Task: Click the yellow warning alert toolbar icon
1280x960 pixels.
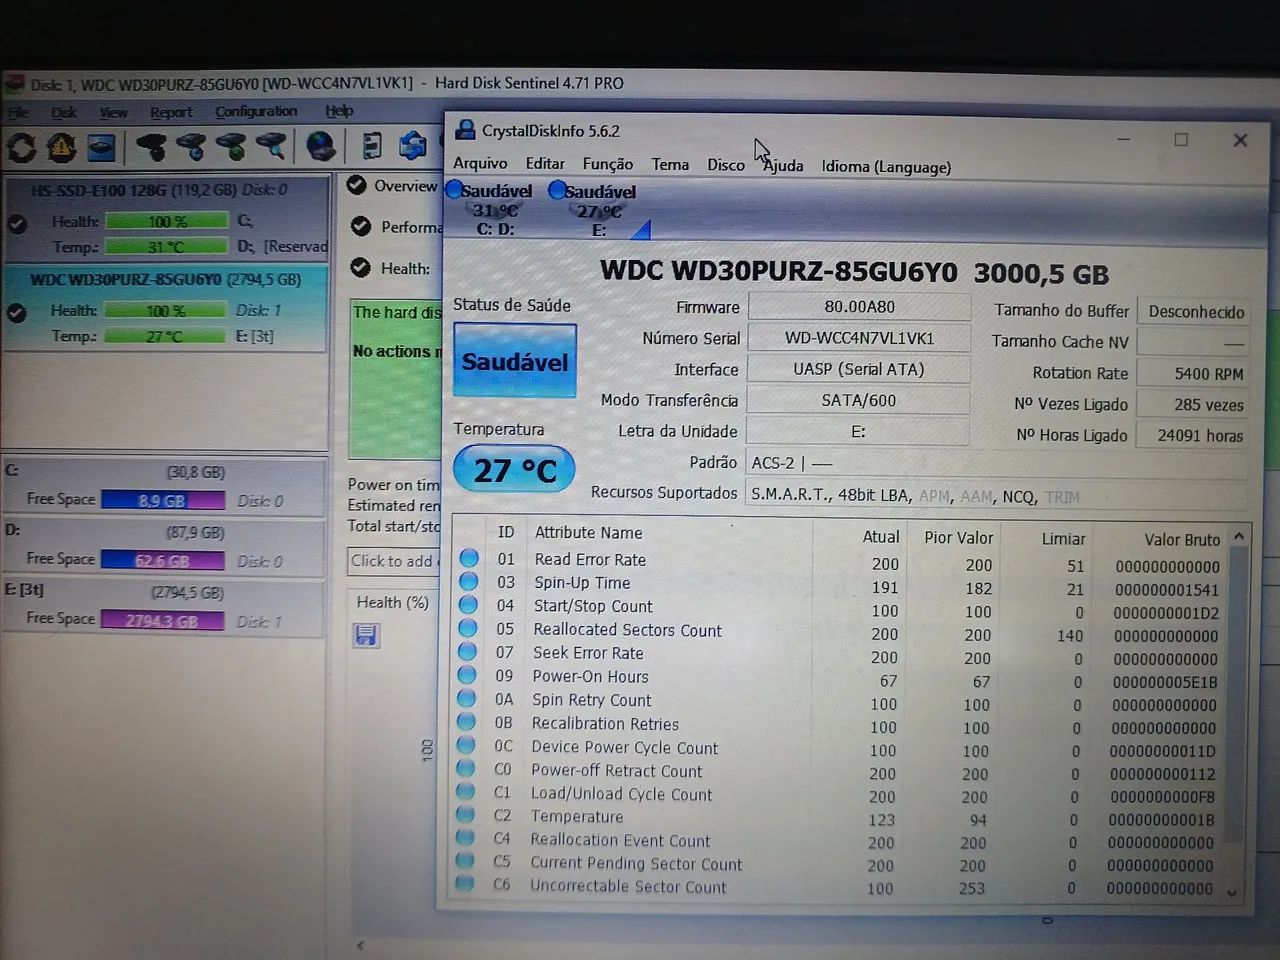Action: [61, 148]
